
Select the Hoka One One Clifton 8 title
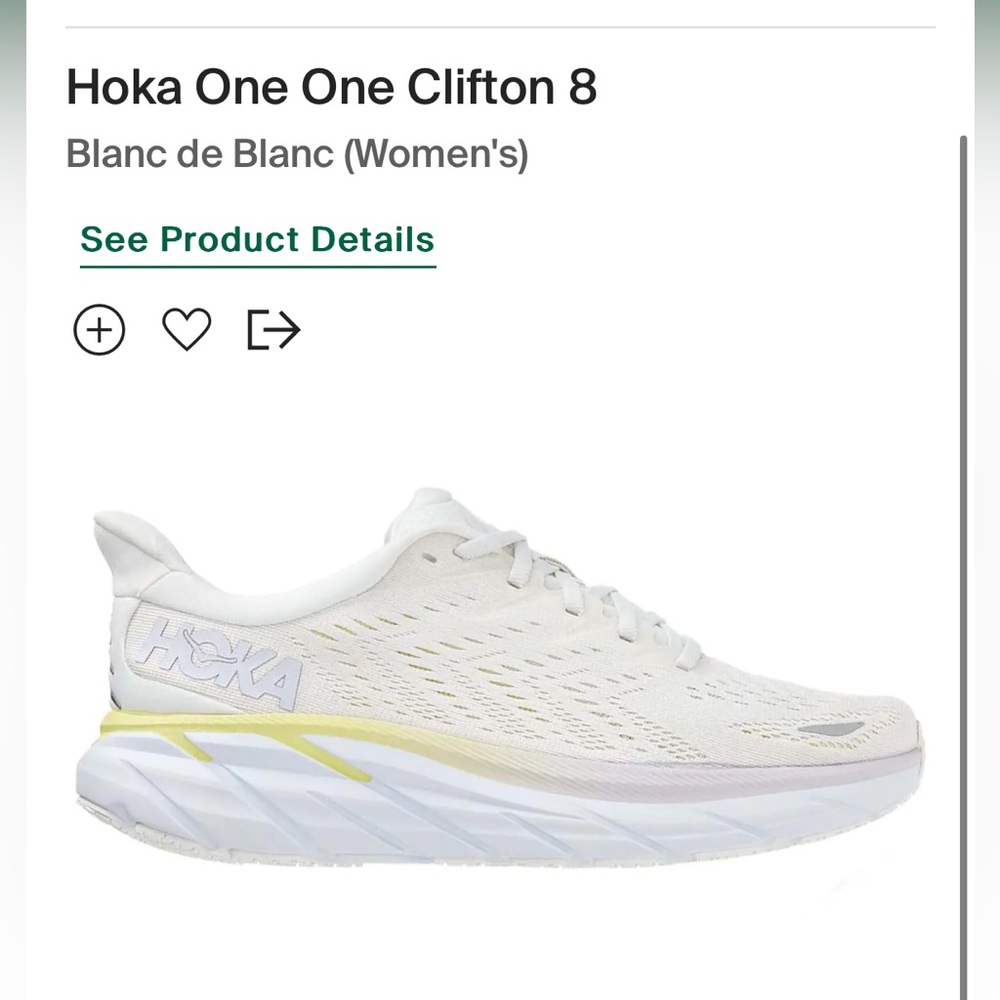point(330,87)
